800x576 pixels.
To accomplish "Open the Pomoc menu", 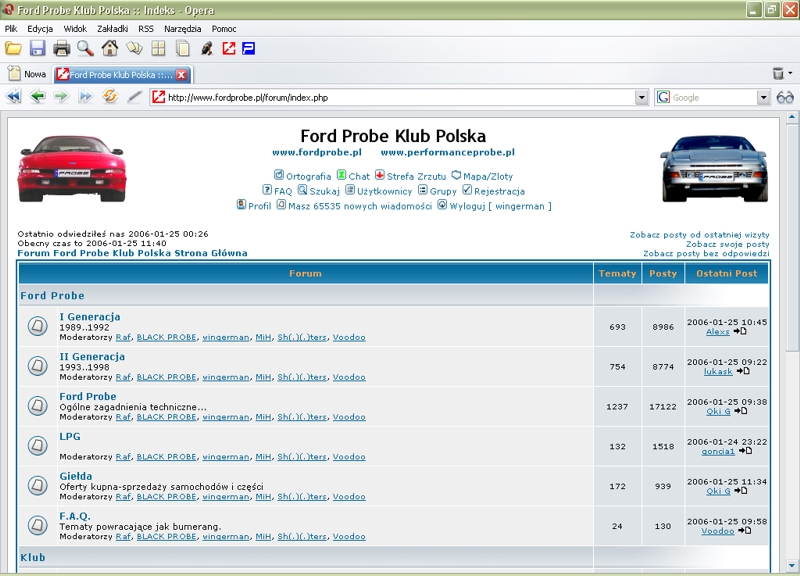I will click(224, 29).
